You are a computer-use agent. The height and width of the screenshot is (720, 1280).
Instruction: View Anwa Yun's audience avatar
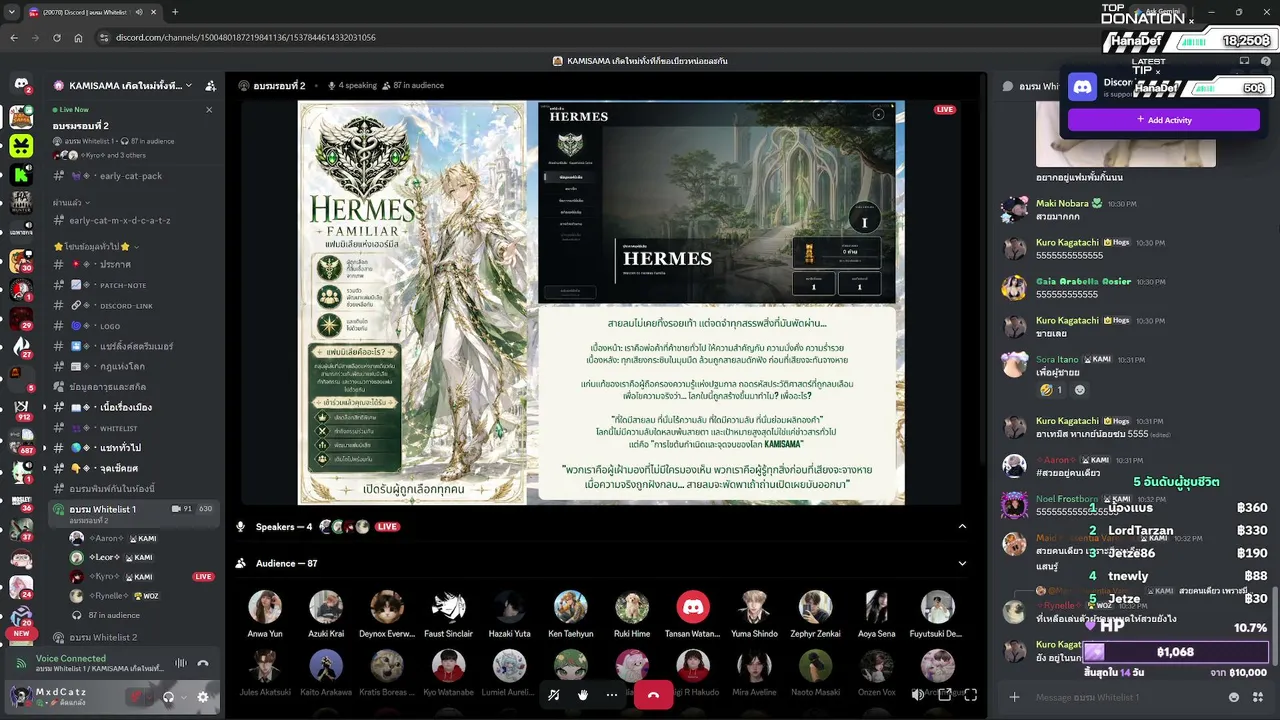tap(265, 607)
